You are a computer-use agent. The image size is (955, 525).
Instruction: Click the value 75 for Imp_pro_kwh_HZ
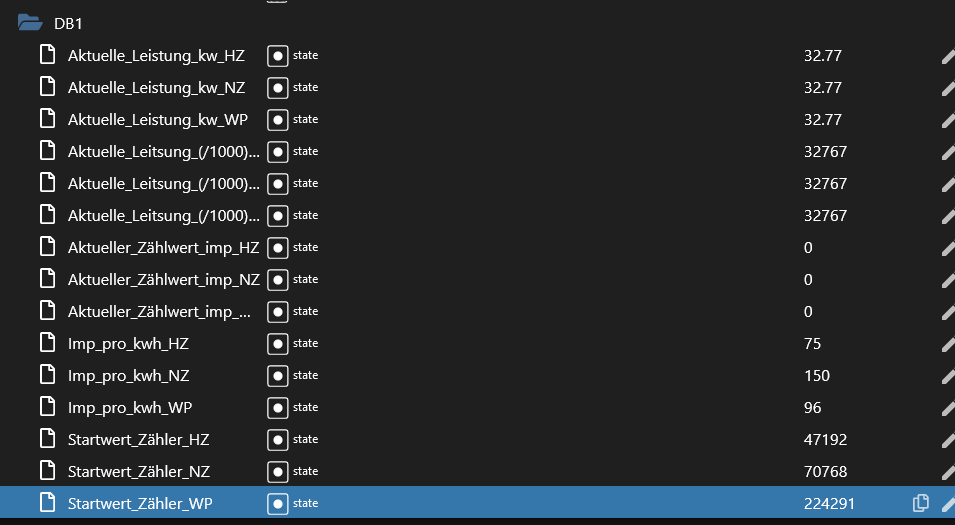coord(812,344)
